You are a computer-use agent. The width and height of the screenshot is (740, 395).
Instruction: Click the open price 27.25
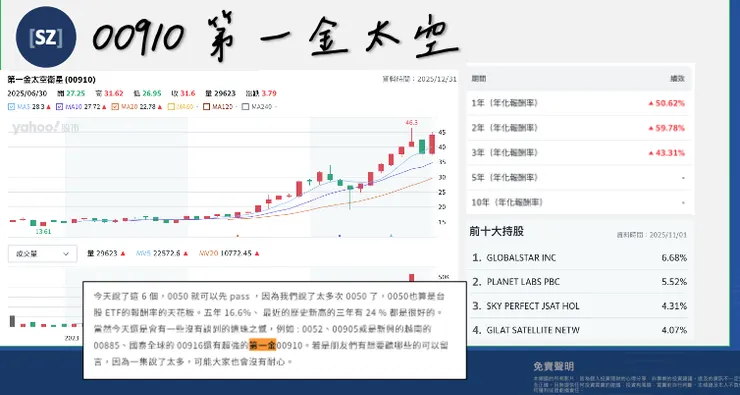[x=76, y=93]
